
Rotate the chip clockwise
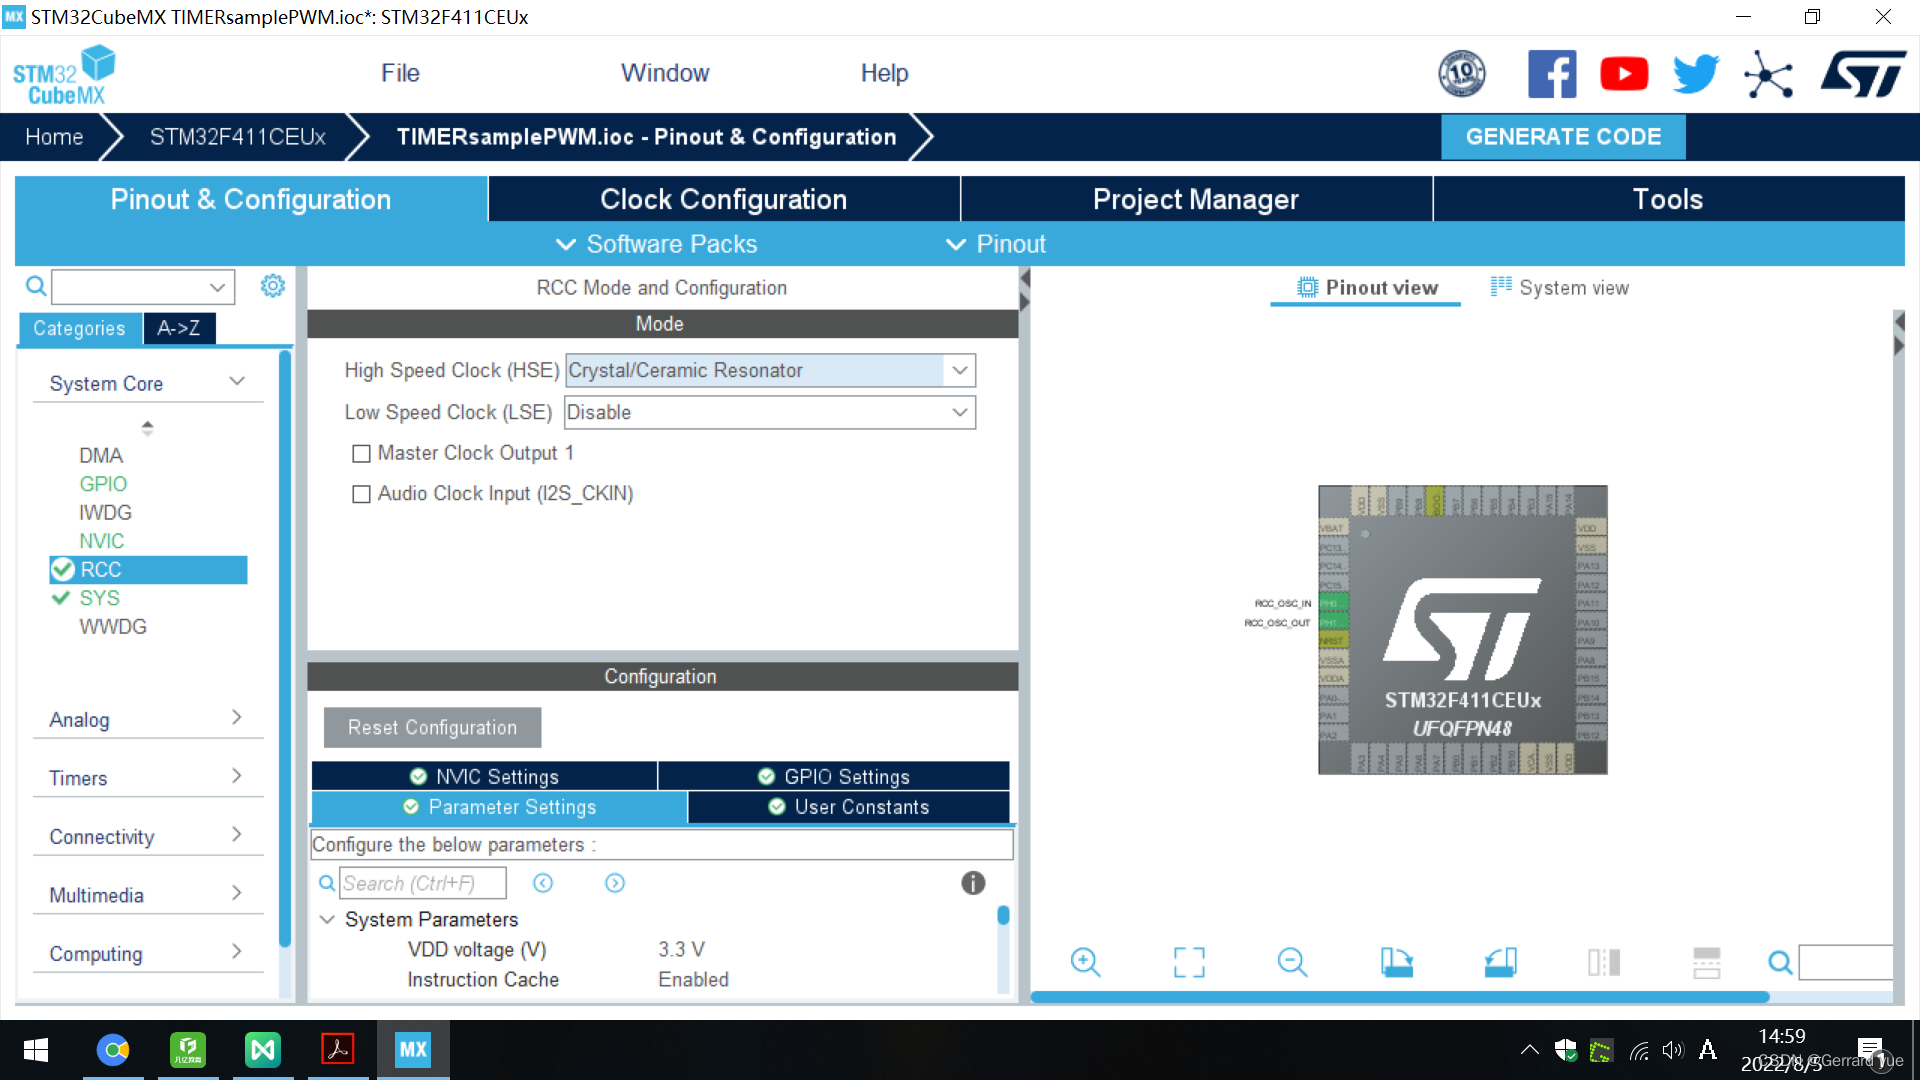1397,962
